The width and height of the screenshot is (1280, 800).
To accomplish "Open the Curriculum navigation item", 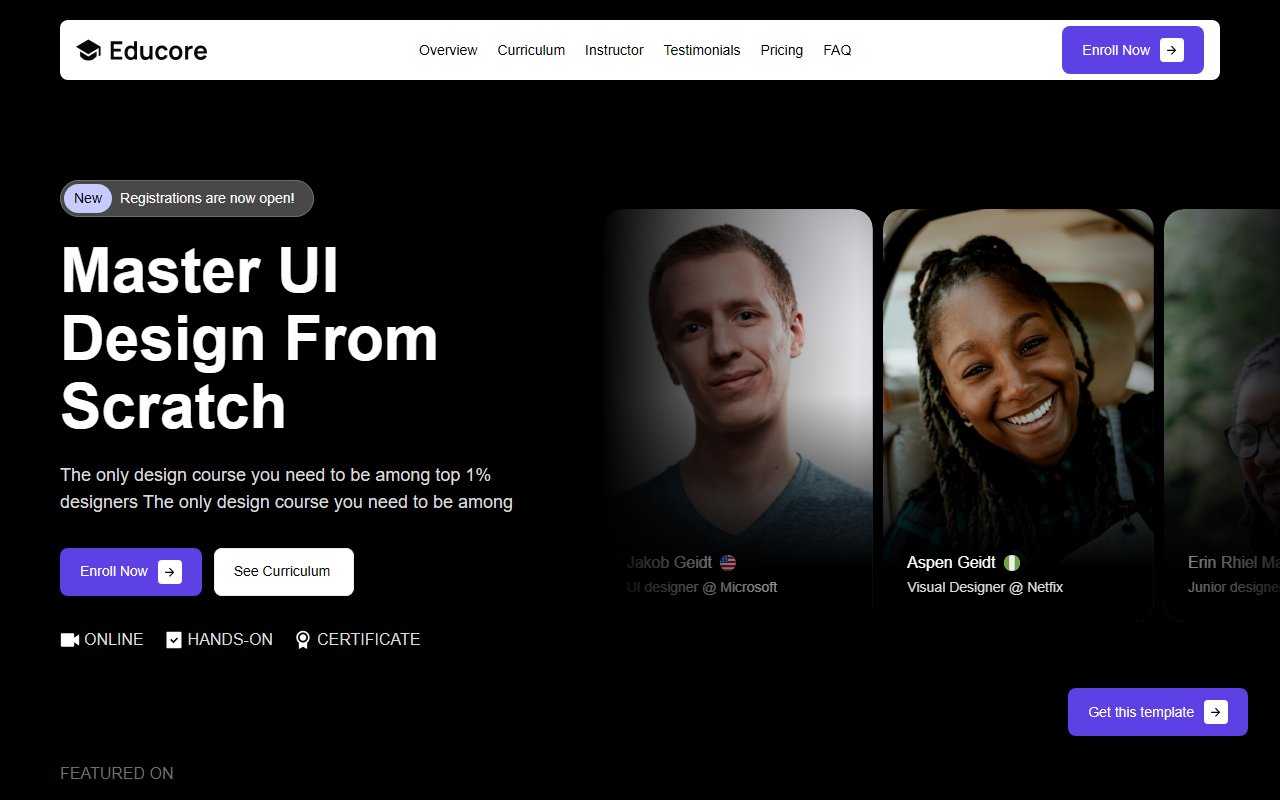I will click(531, 50).
